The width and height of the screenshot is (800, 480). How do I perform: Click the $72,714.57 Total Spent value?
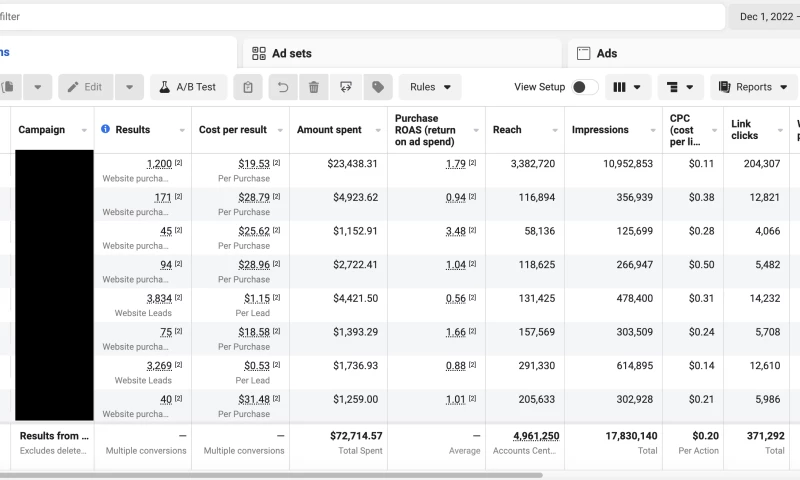point(356,436)
